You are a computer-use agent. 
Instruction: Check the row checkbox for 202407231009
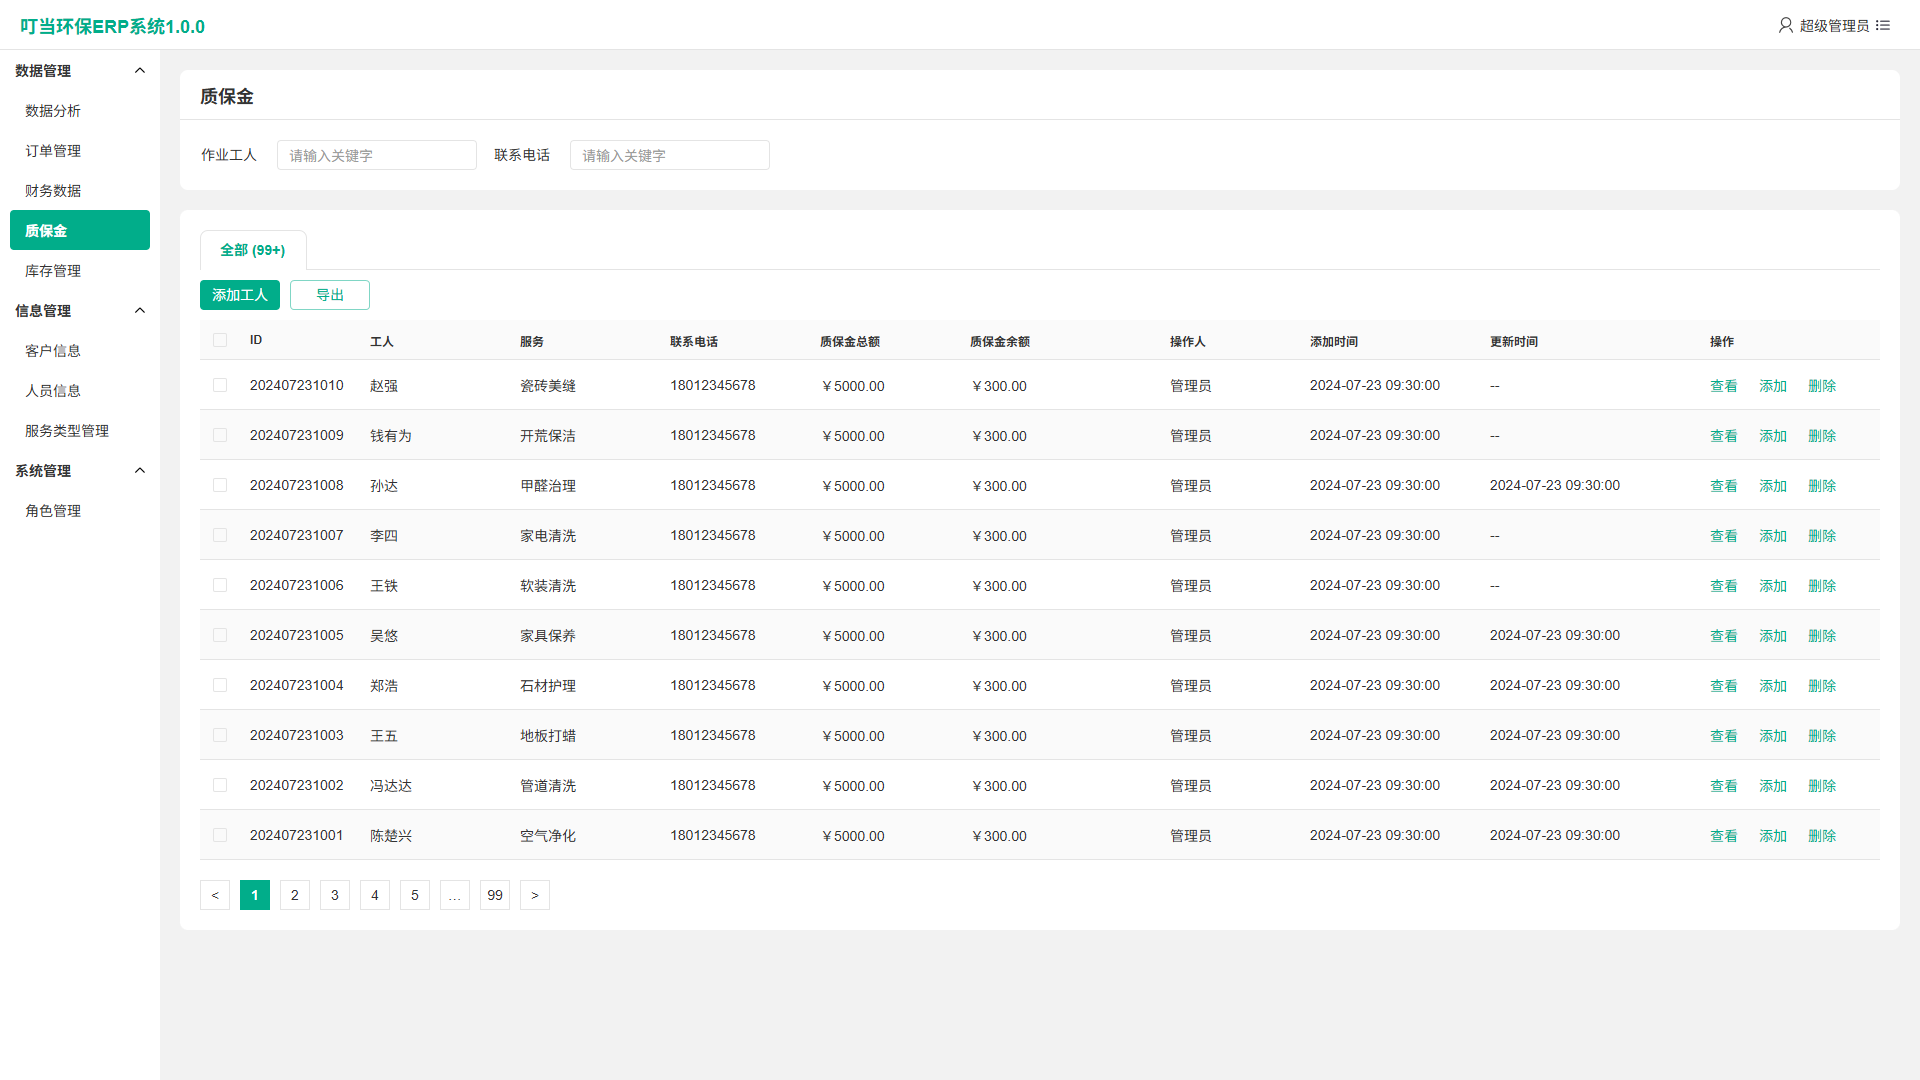click(x=220, y=435)
